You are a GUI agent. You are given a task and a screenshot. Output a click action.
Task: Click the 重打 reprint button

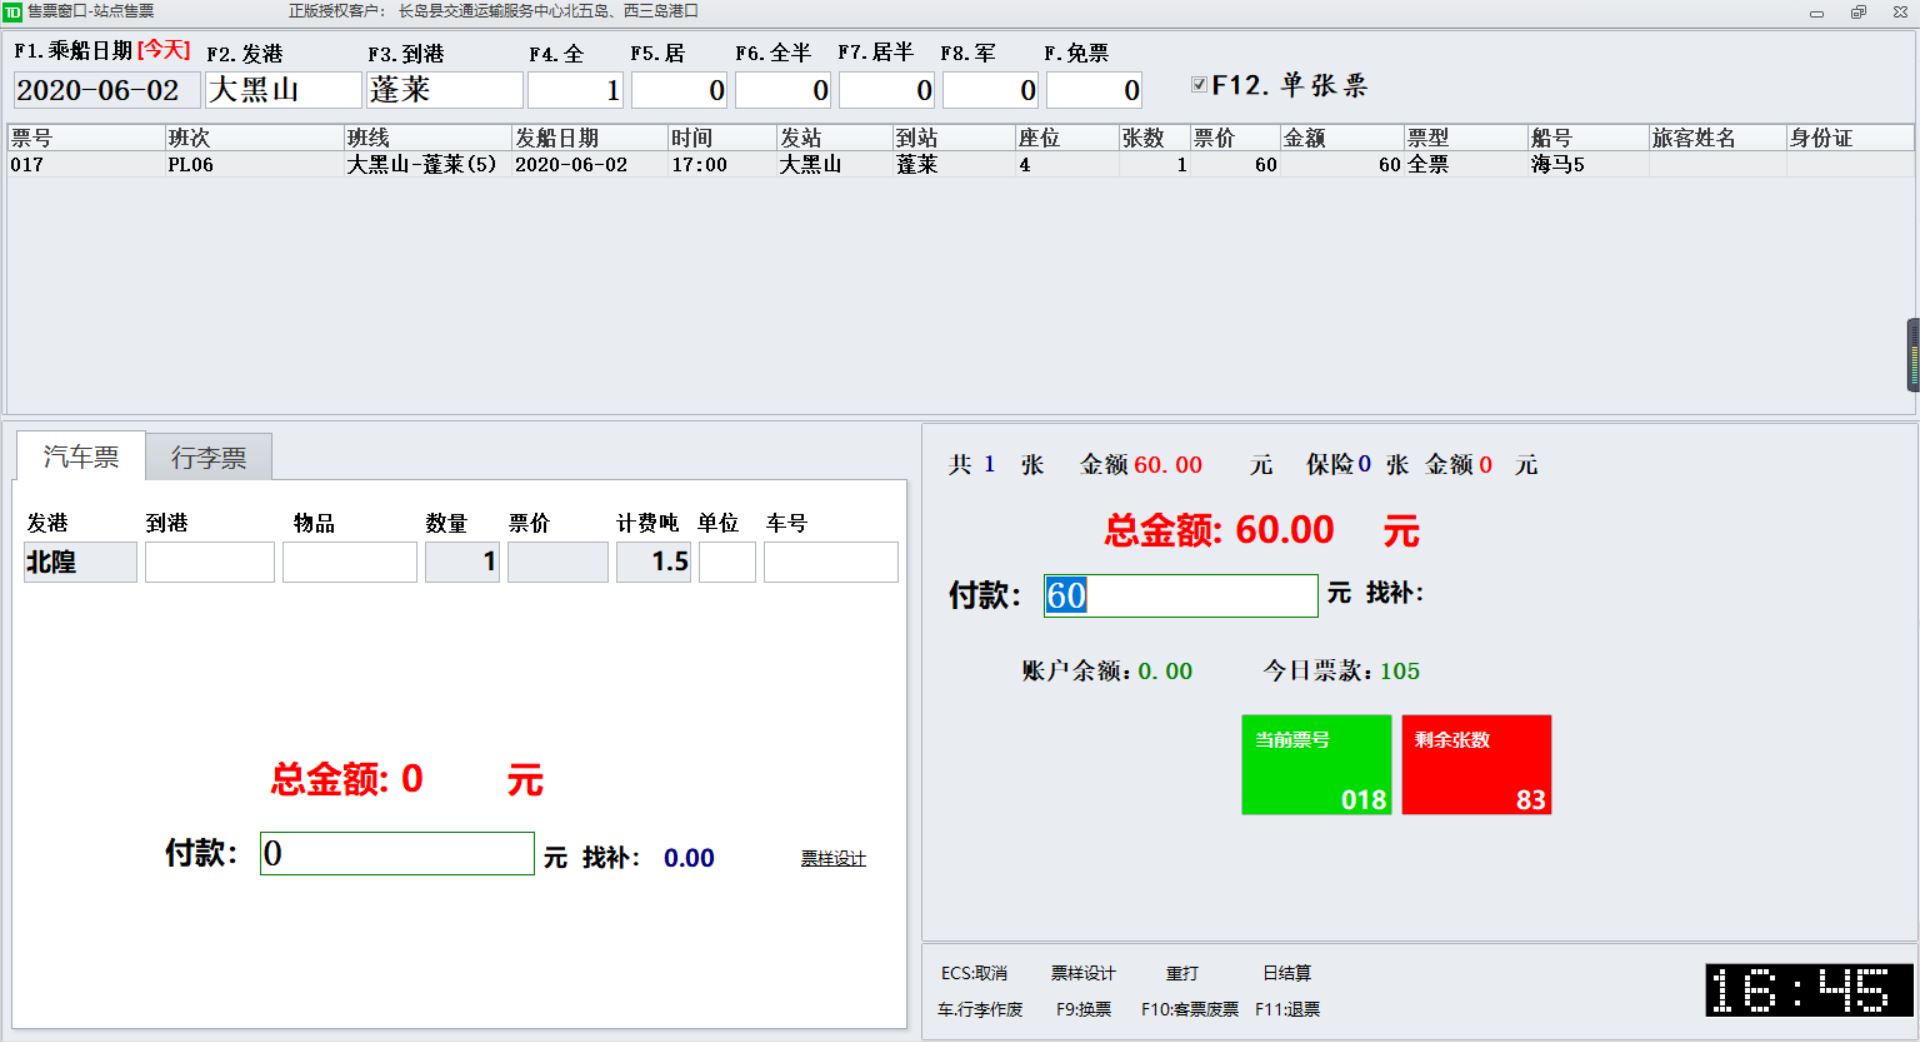(1181, 973)
